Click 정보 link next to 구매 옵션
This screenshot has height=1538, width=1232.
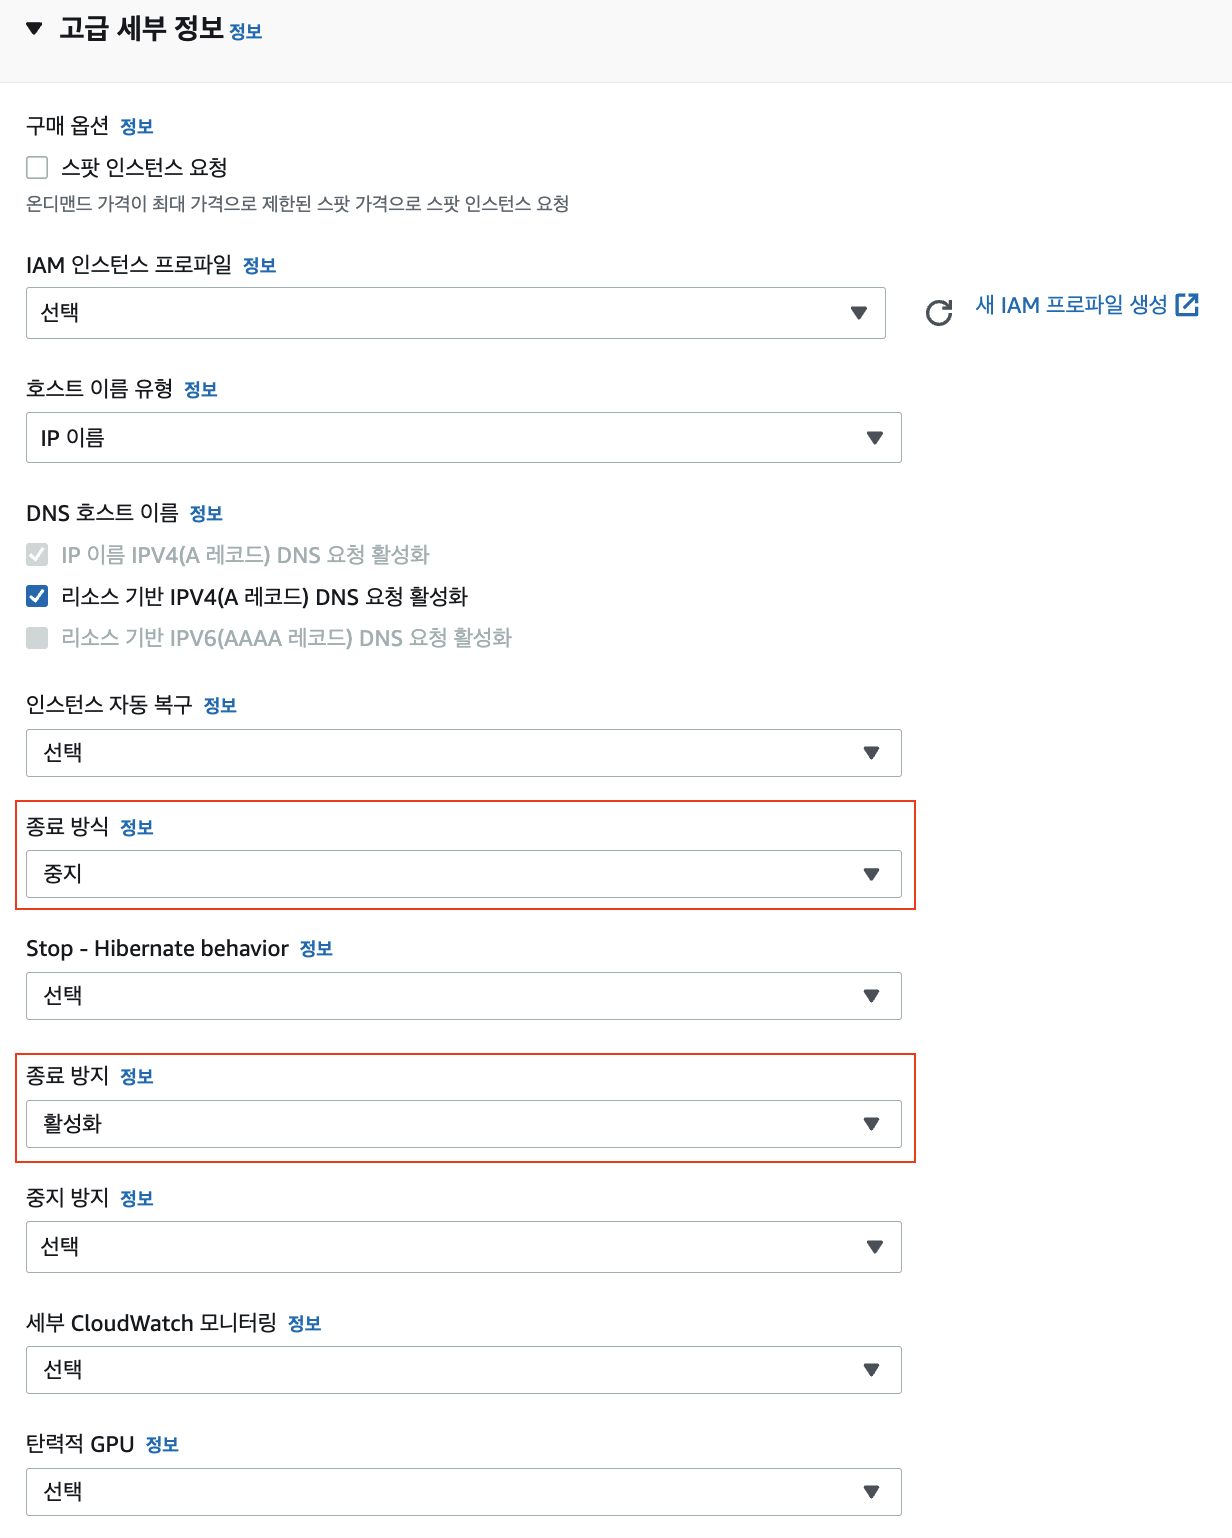[136, 127]
